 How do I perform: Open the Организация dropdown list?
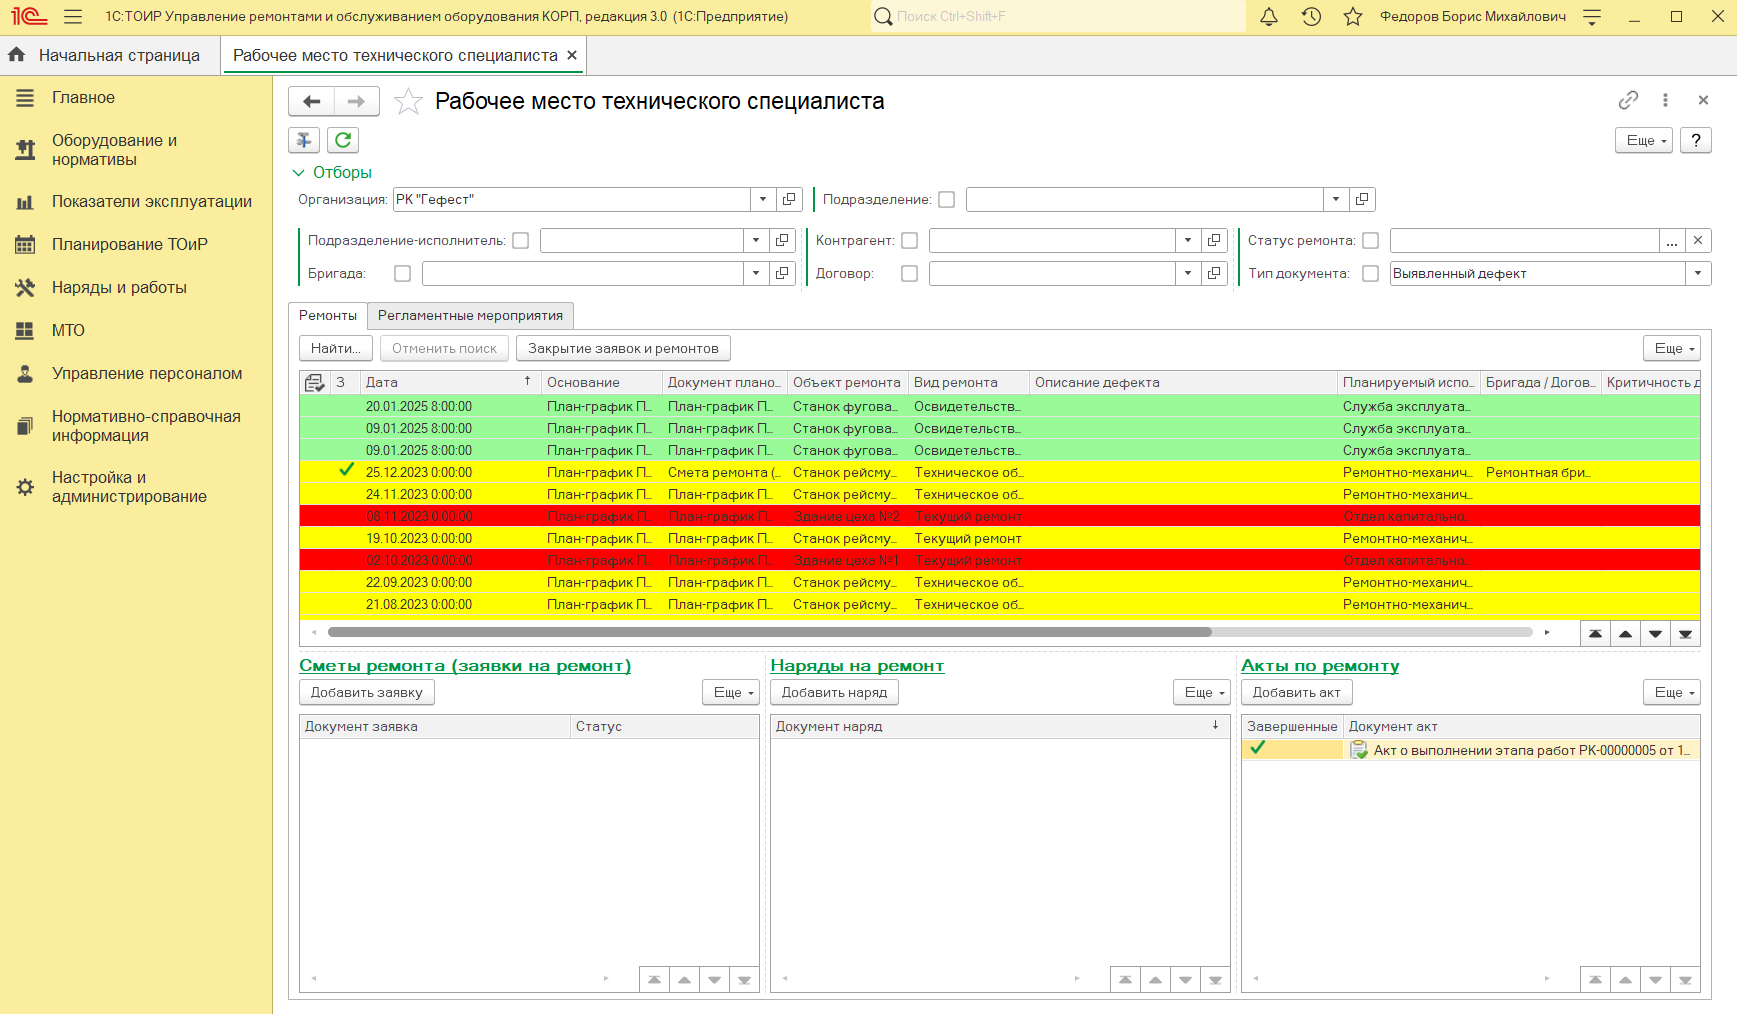(x=763, y=199)
